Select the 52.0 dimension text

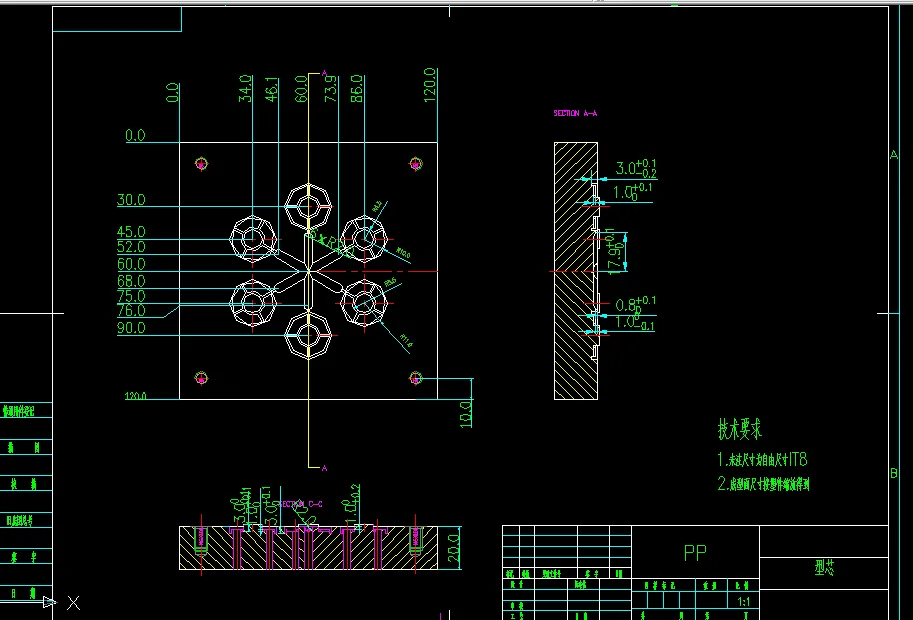click(x=131, y=247)
